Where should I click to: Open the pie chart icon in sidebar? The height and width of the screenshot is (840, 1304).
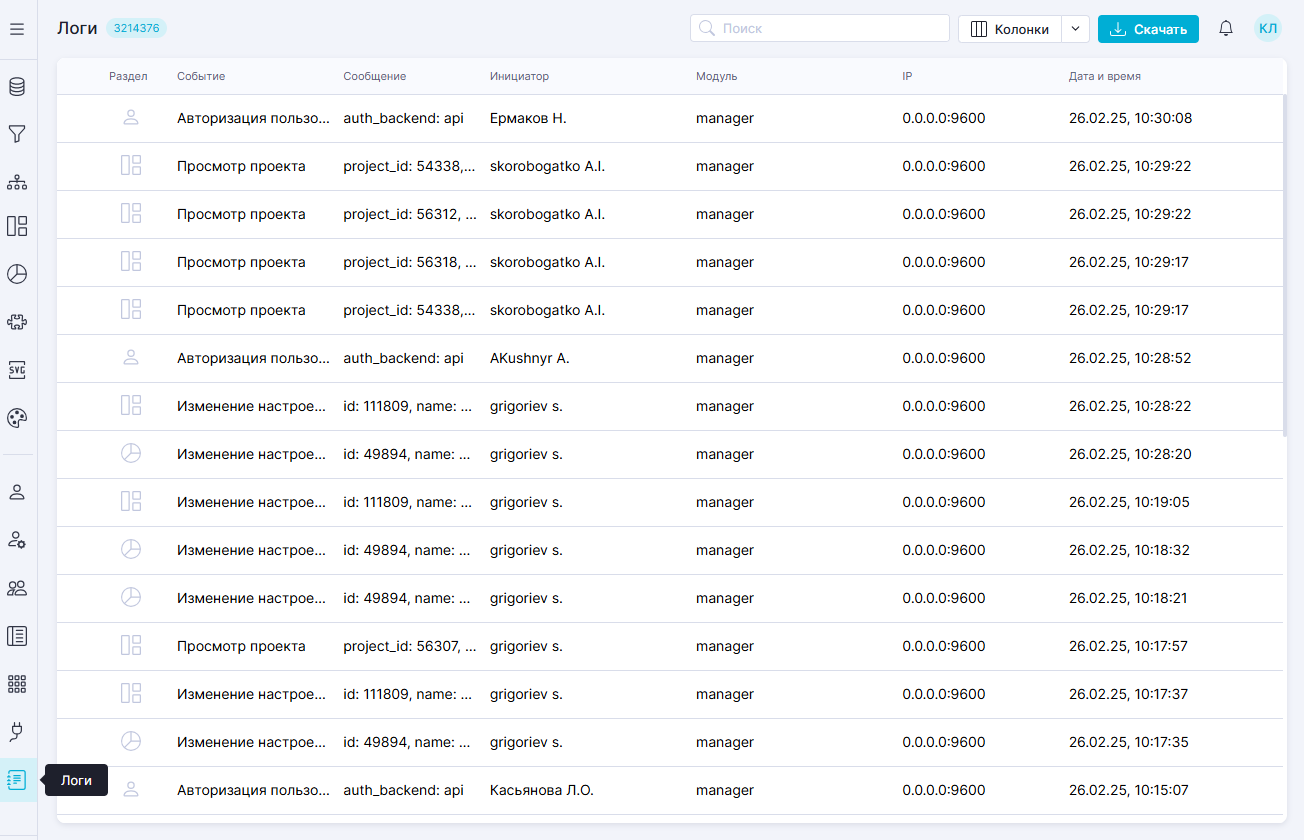point(17,274)
